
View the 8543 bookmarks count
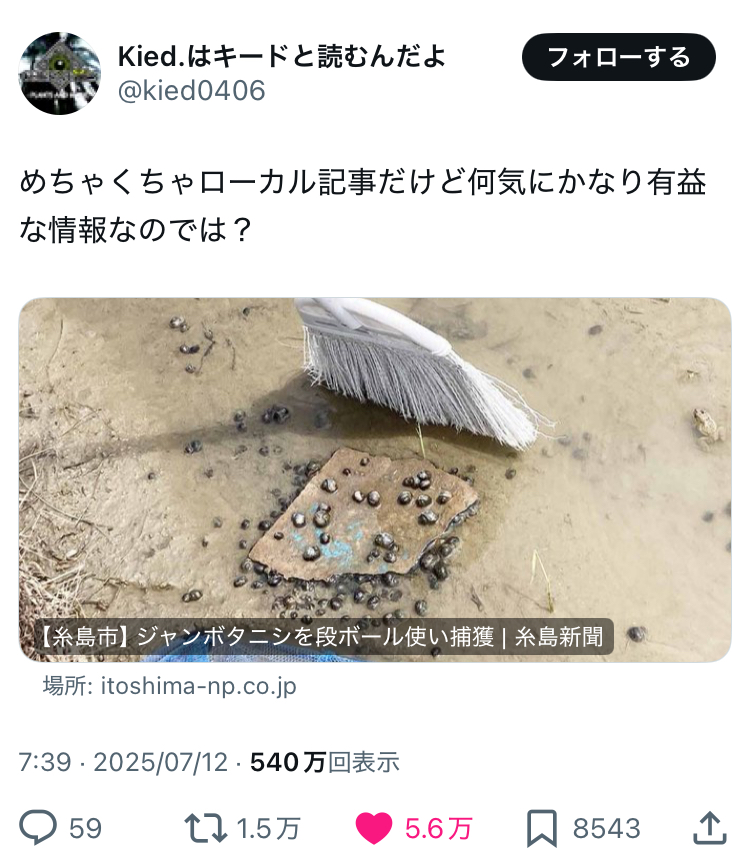coord(607,828)
